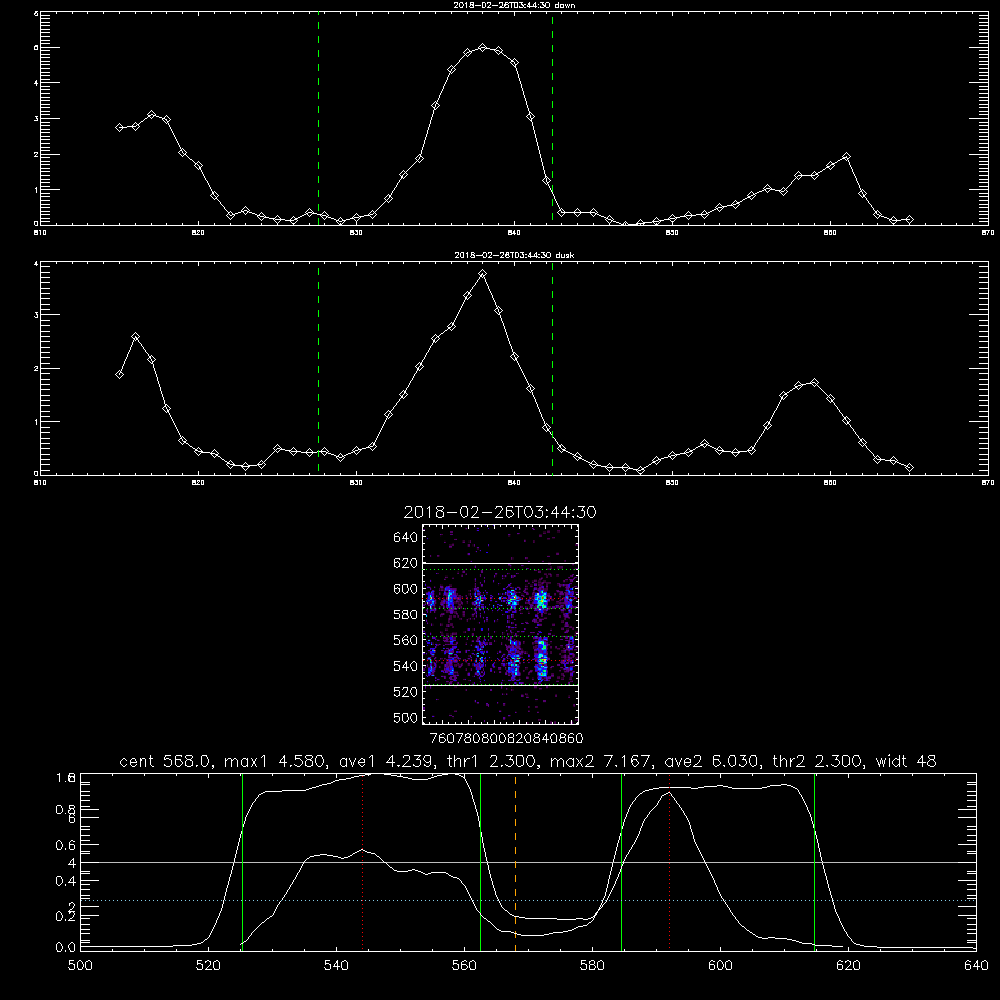This screenshot has height=1000, width=1000.
Task: Click the '620' y-axis label beside spectrogram
Action: coord(406,563)
